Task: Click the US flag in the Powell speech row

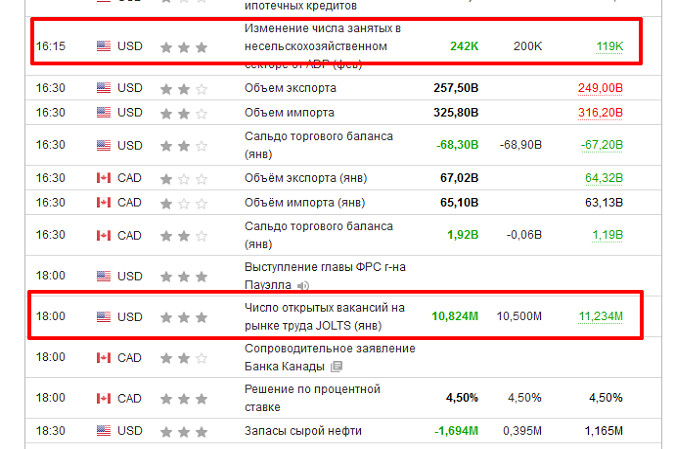Action: coord(104,276)
